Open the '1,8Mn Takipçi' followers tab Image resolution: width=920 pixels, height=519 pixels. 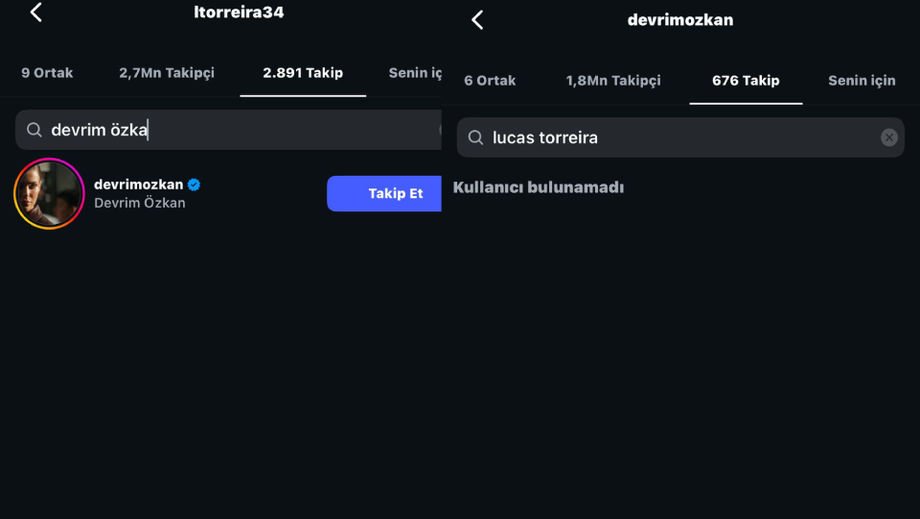613,81
